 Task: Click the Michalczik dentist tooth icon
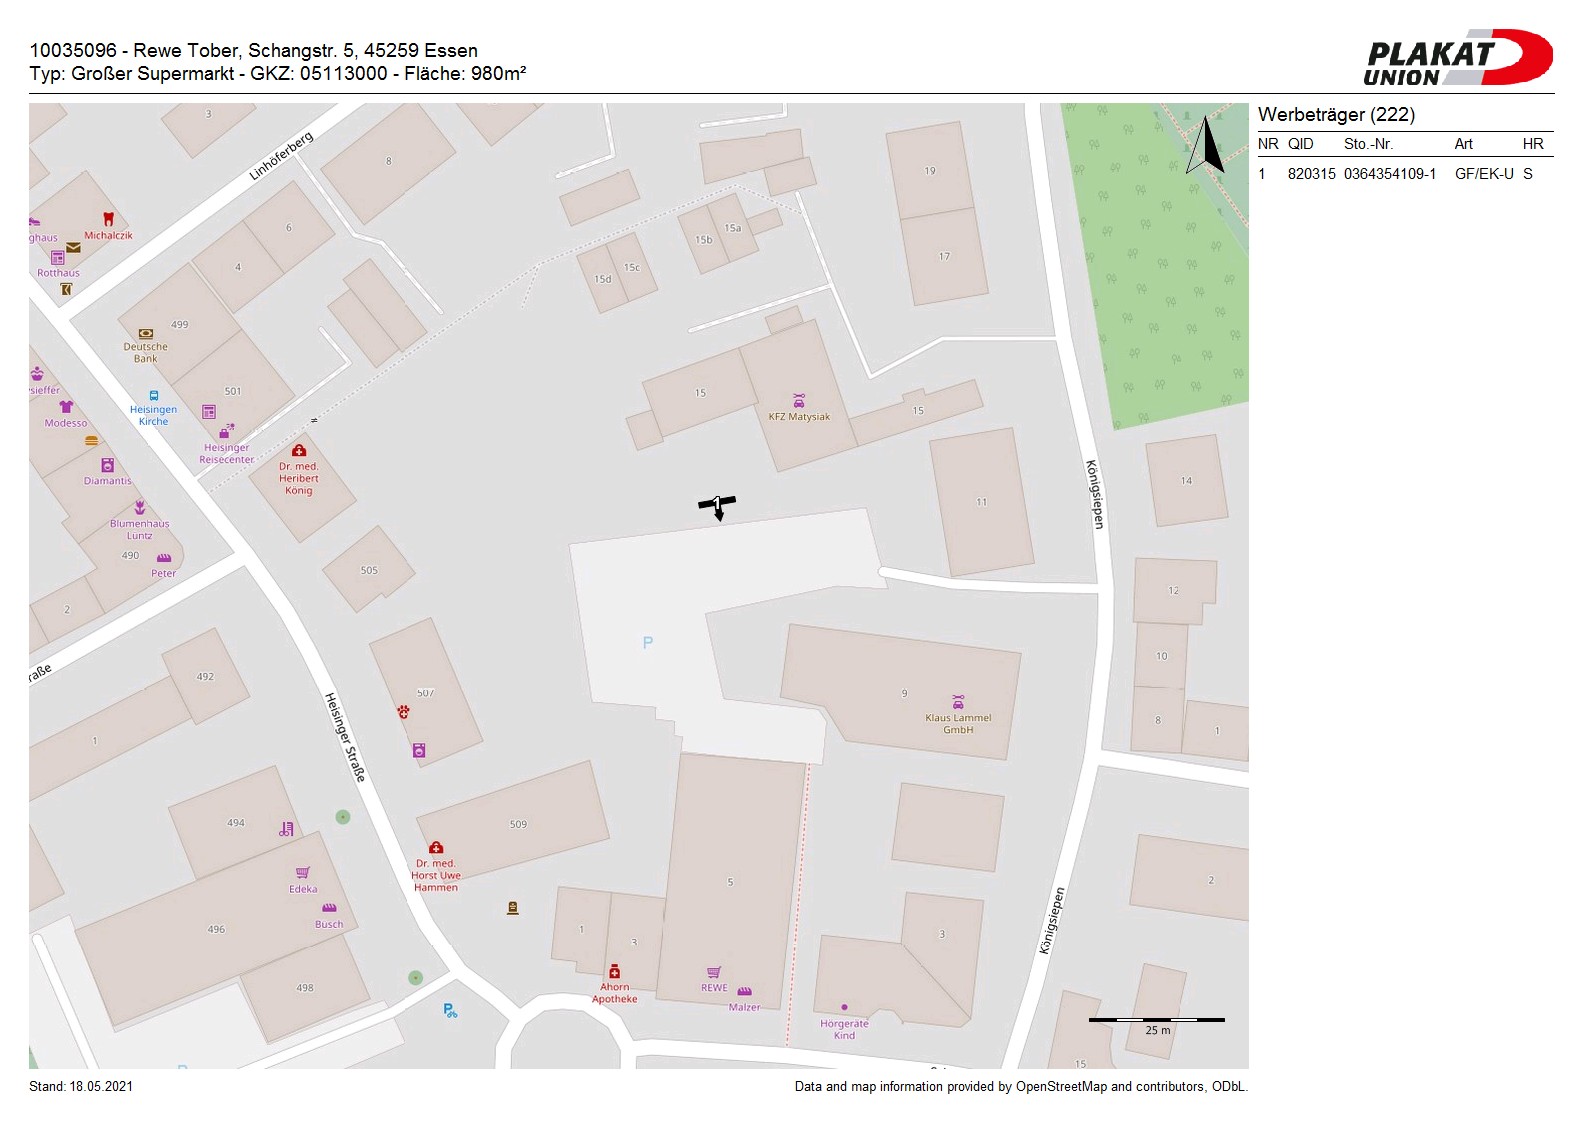pyautogui.click(x=108, y=219)
